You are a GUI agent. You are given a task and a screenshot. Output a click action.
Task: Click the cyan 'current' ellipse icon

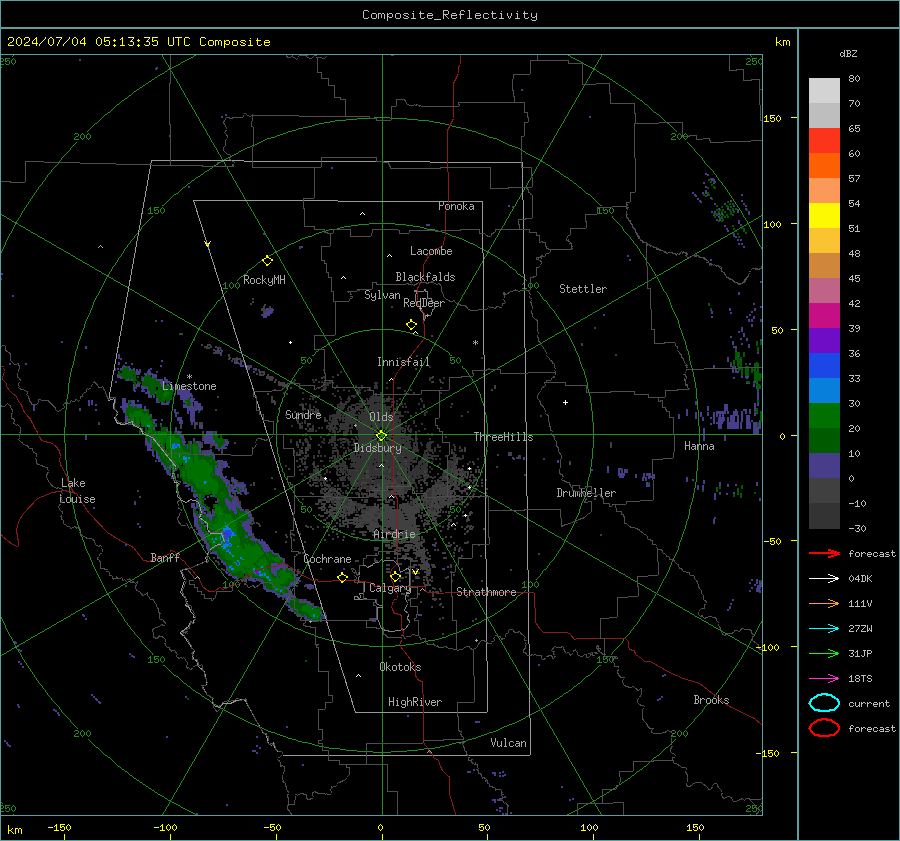tap(824, 703)
